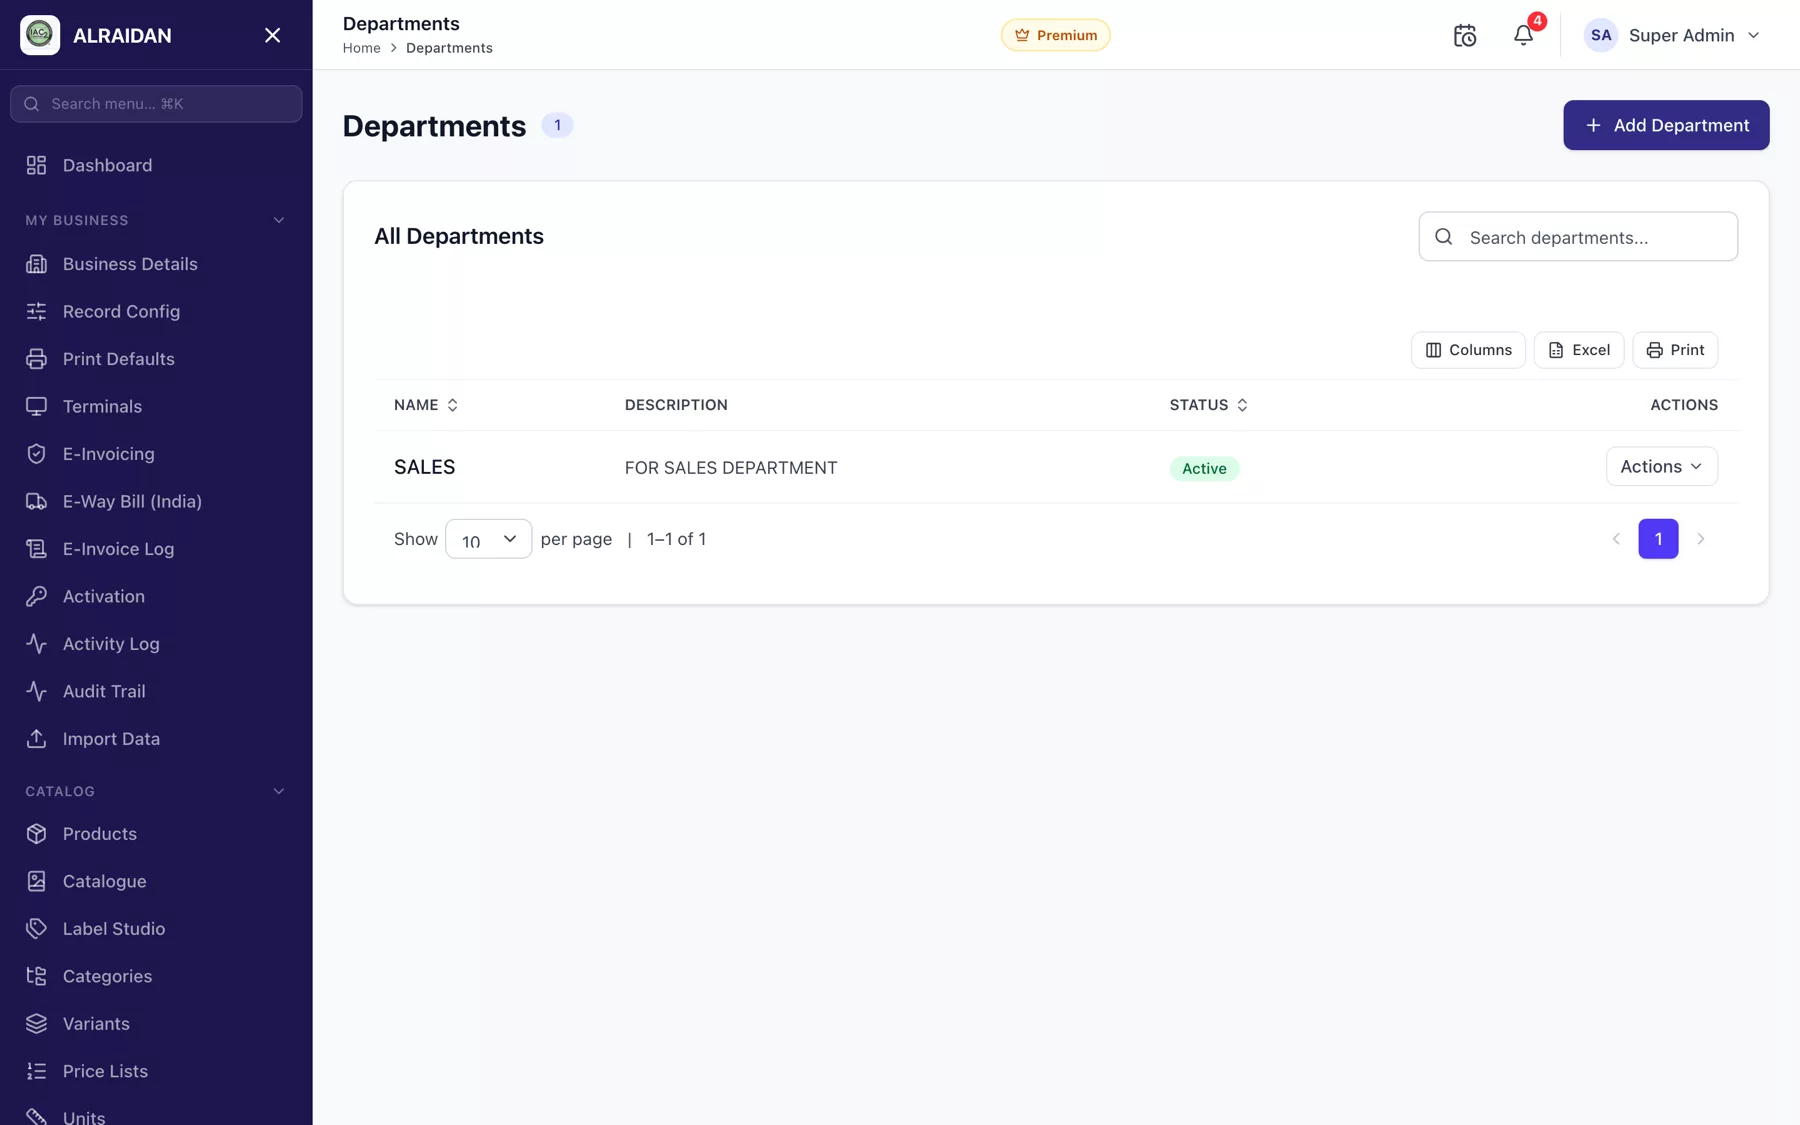Click the Audit Trail pulse icon

[x=37, y=691]
